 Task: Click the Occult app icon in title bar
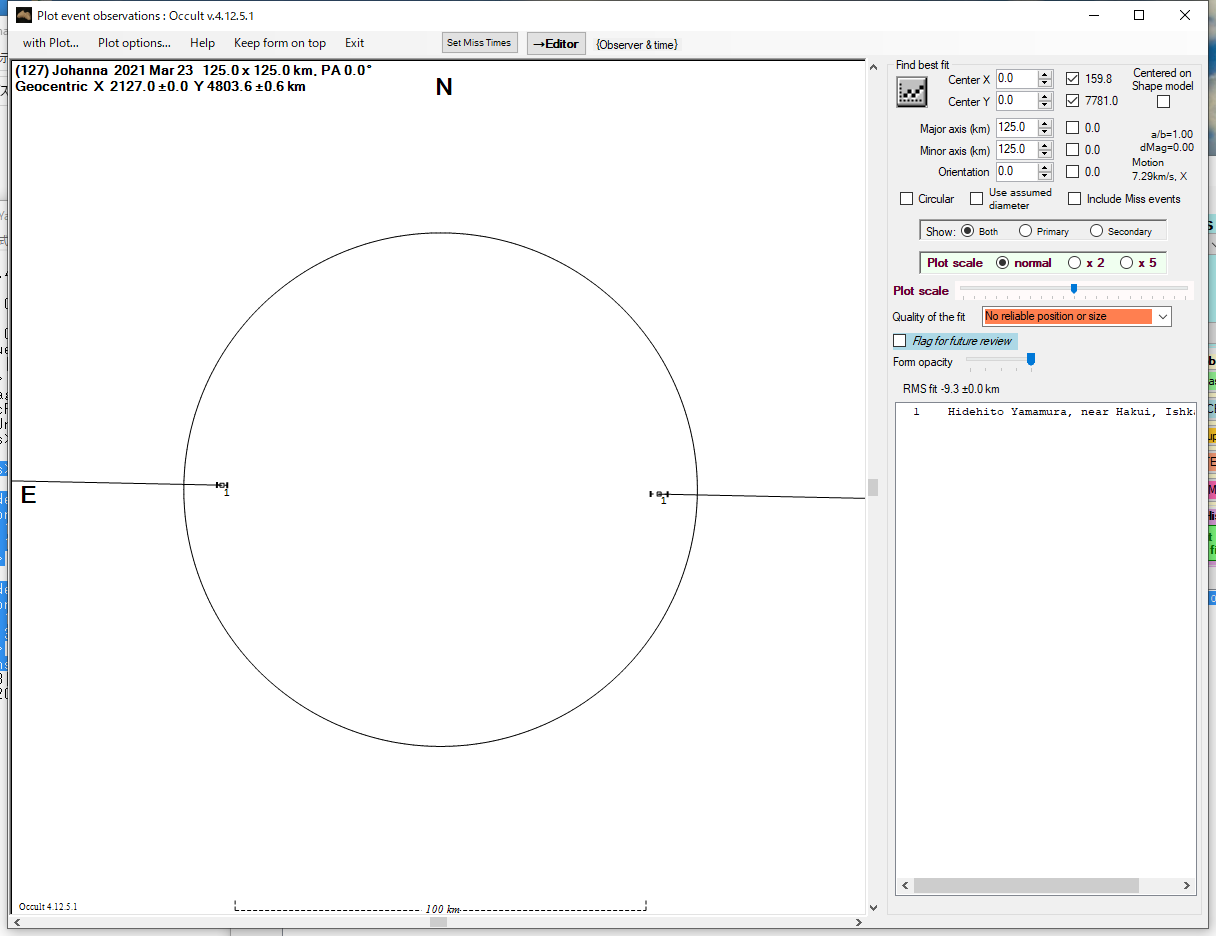[x=24, y=15]
